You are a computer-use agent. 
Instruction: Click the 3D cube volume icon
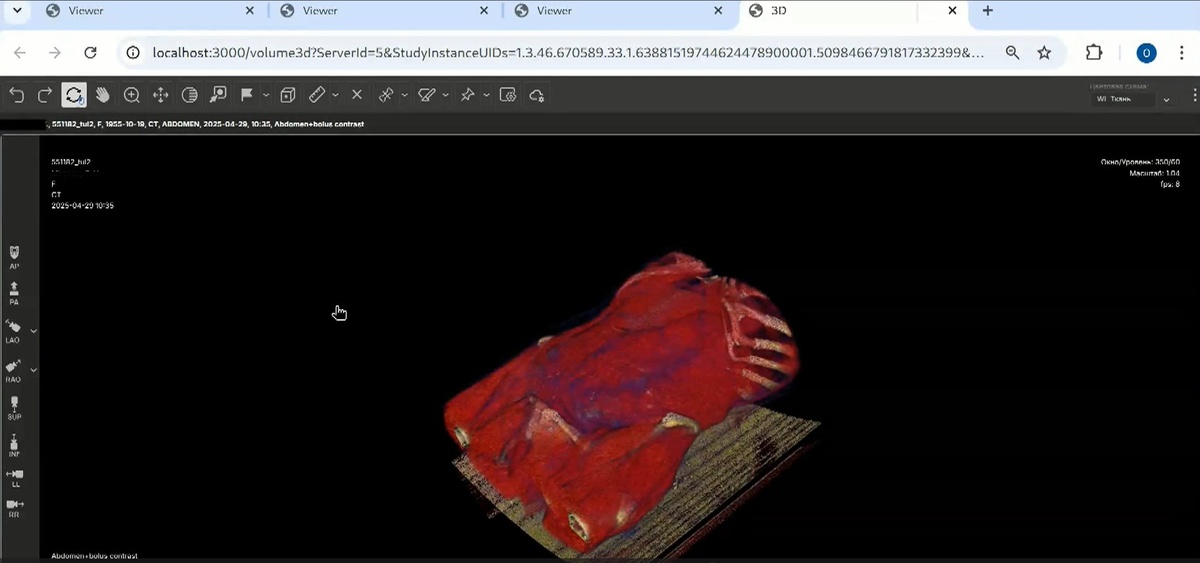288,95
